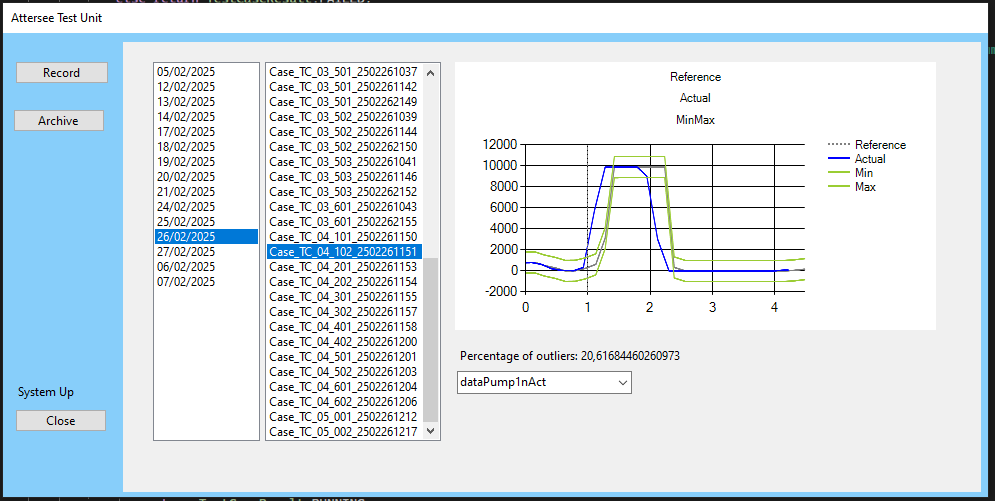Select Case_TC_04_201_2502261153
995x501 pixels.
345,267
